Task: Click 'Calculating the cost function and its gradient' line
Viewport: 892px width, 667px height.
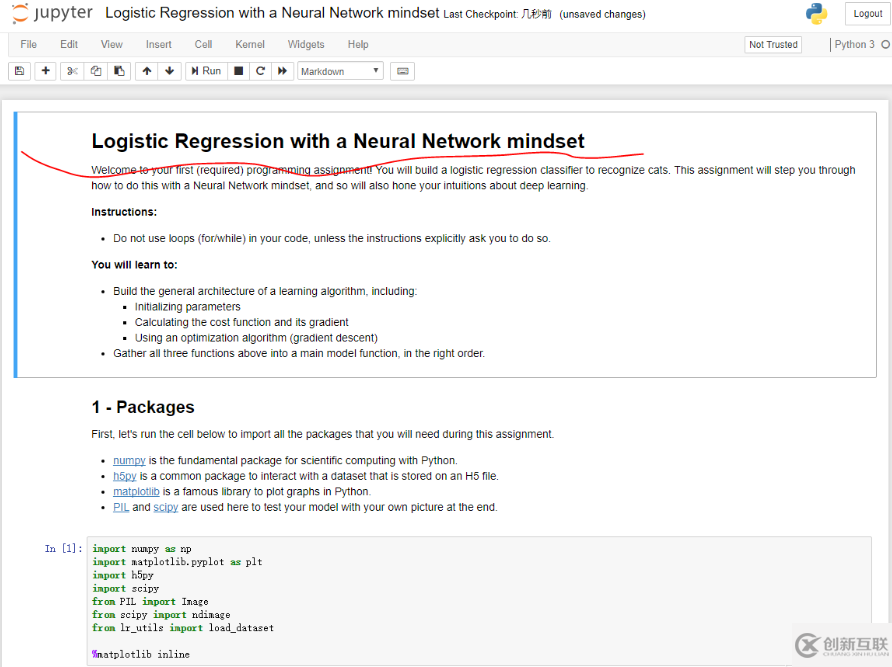Action: [x=242, y=322]
